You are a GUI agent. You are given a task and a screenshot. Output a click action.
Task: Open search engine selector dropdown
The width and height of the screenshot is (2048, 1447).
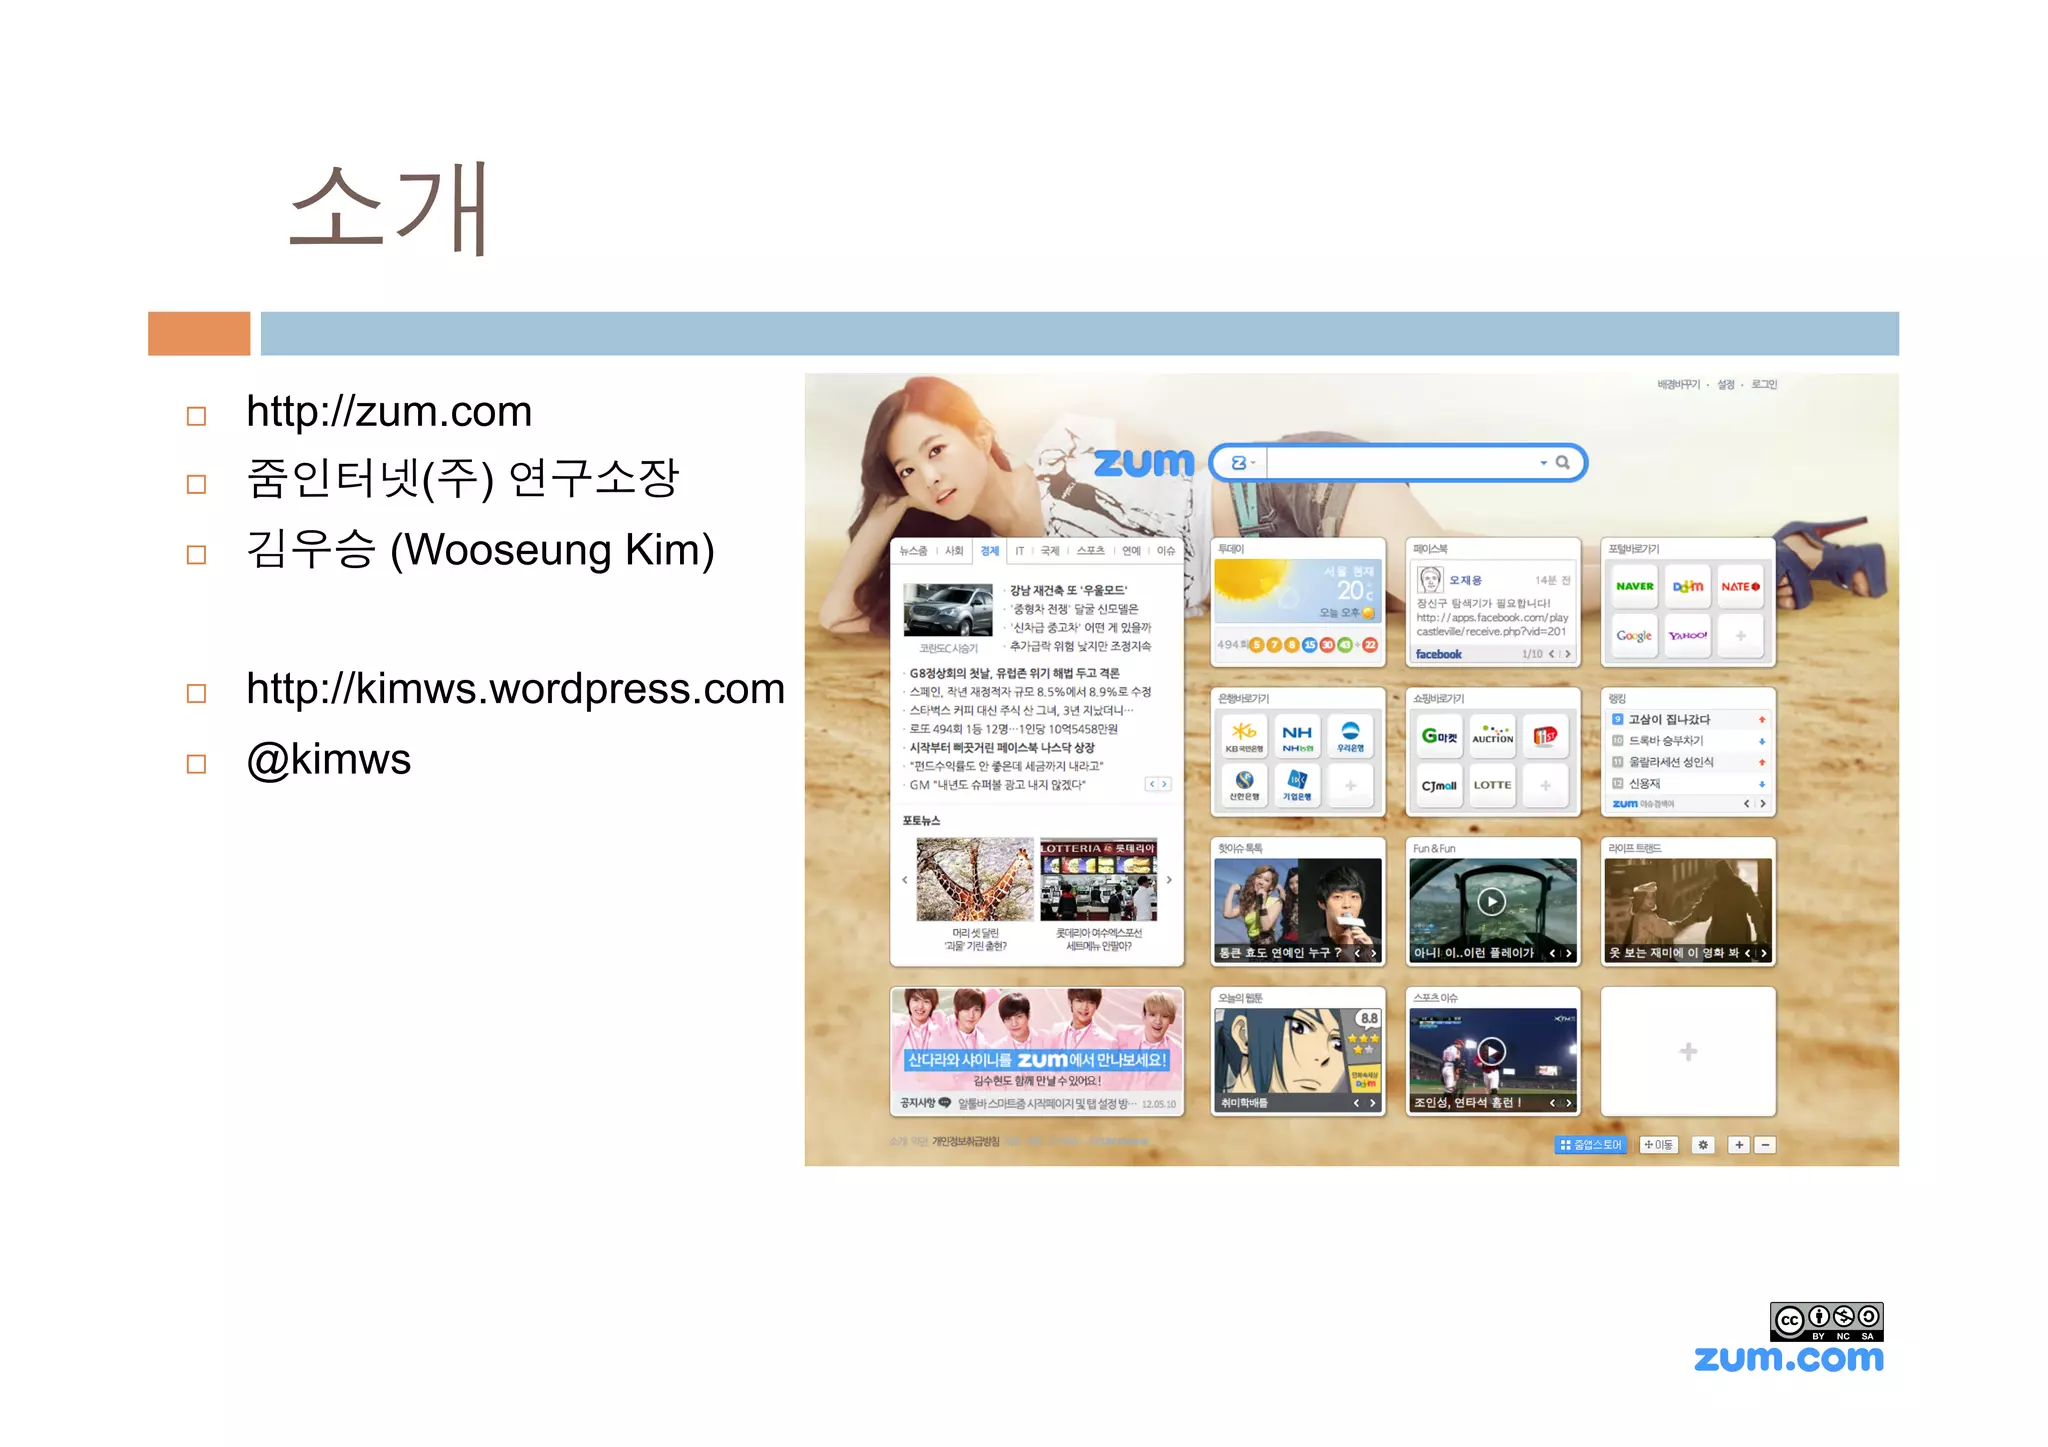pos(1243,463)
